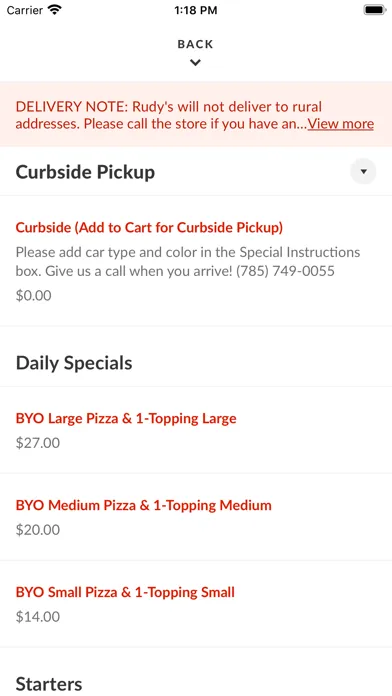Tap the DELIVERY NOTE banner text
Viewport: 392px width, 696px height.
[194, 115]
